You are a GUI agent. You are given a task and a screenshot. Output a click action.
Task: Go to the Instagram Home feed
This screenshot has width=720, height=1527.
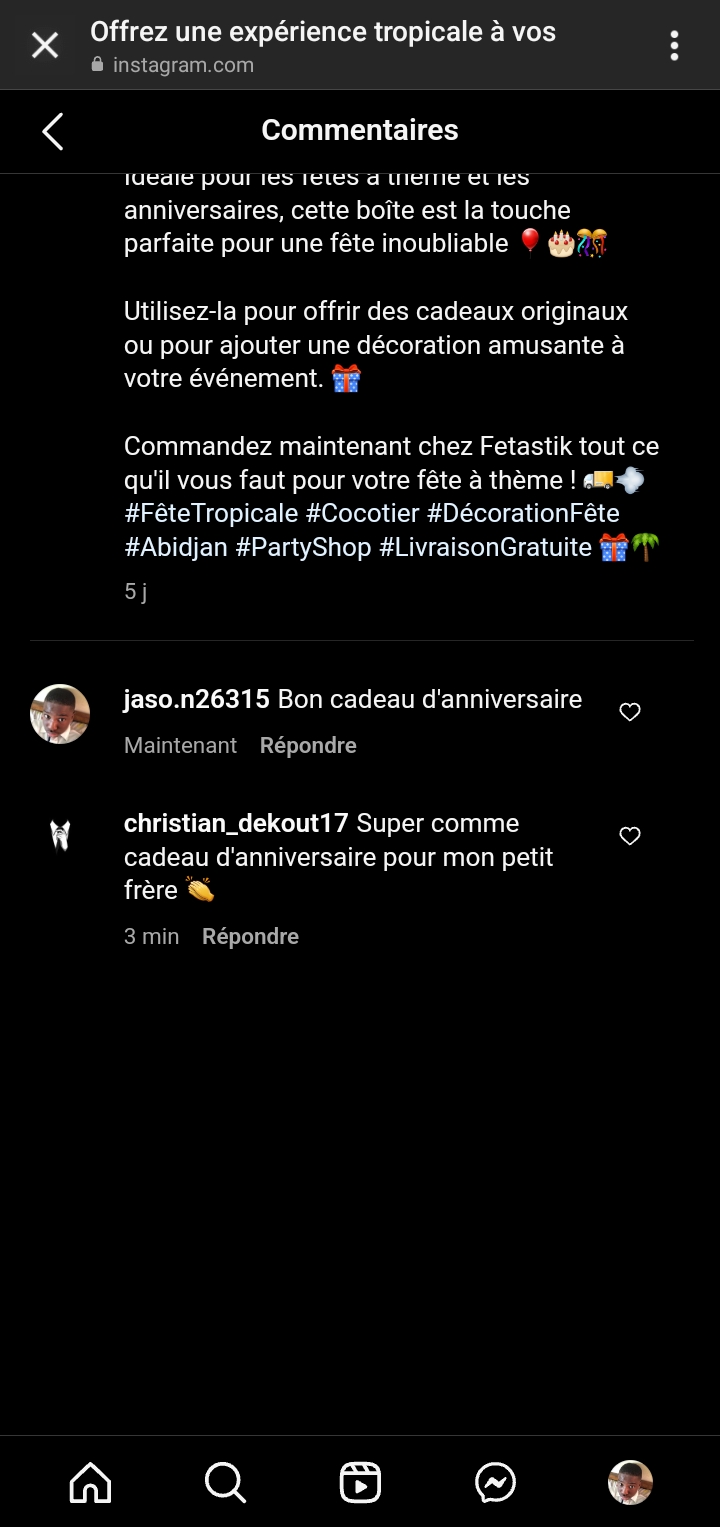pos(90,1482)
